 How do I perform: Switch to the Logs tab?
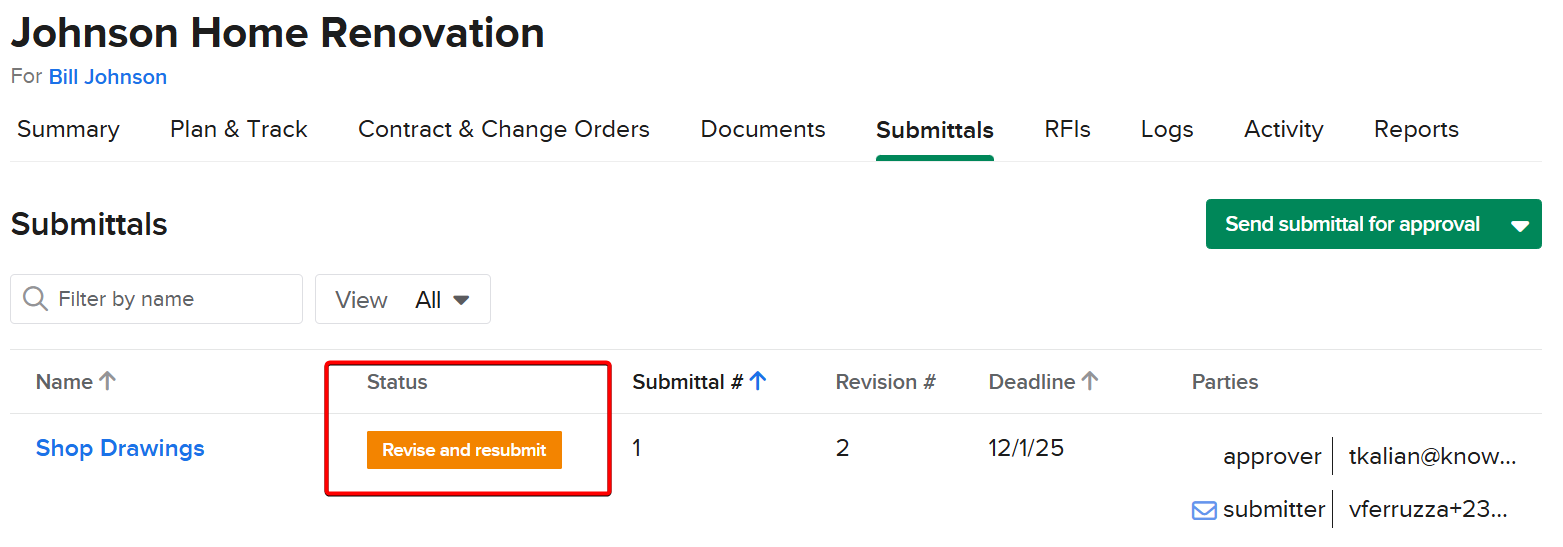1167,130
